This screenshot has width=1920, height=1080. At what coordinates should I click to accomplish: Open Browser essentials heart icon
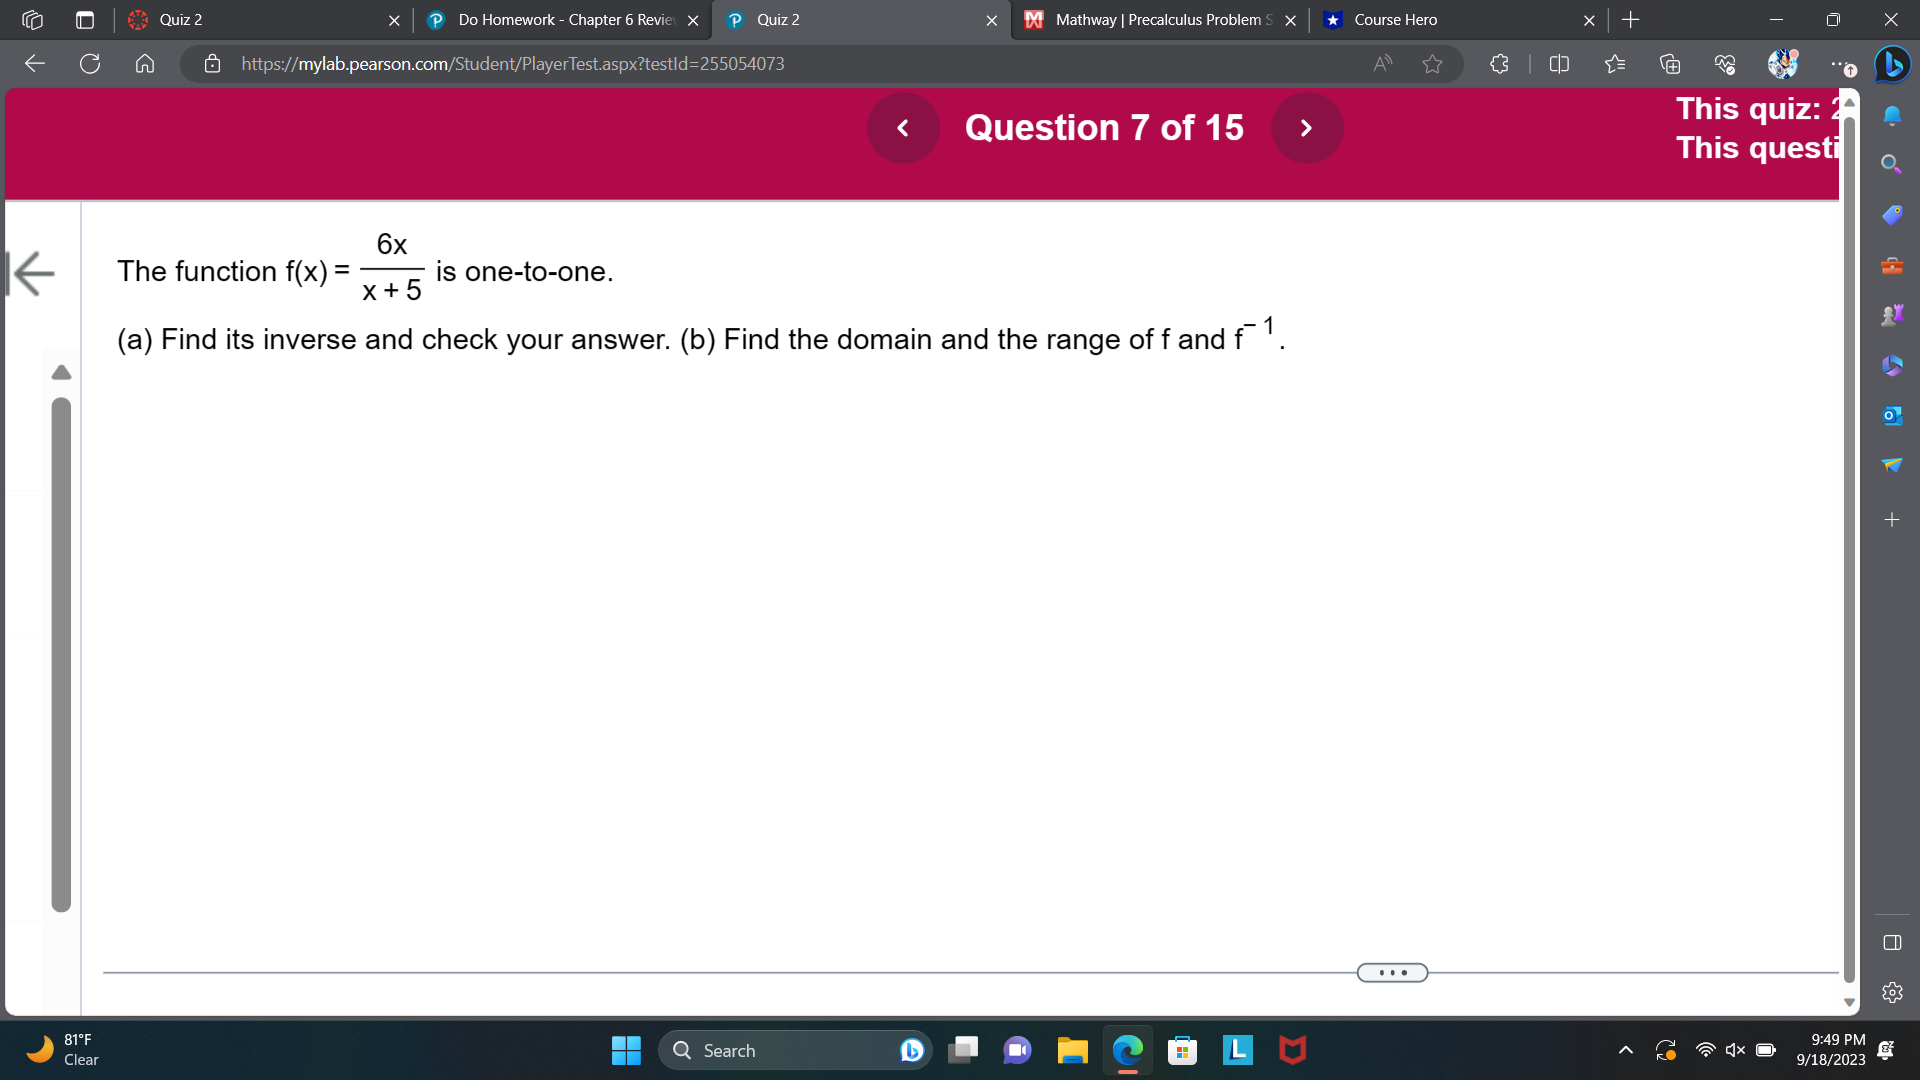click(1723, 63)
